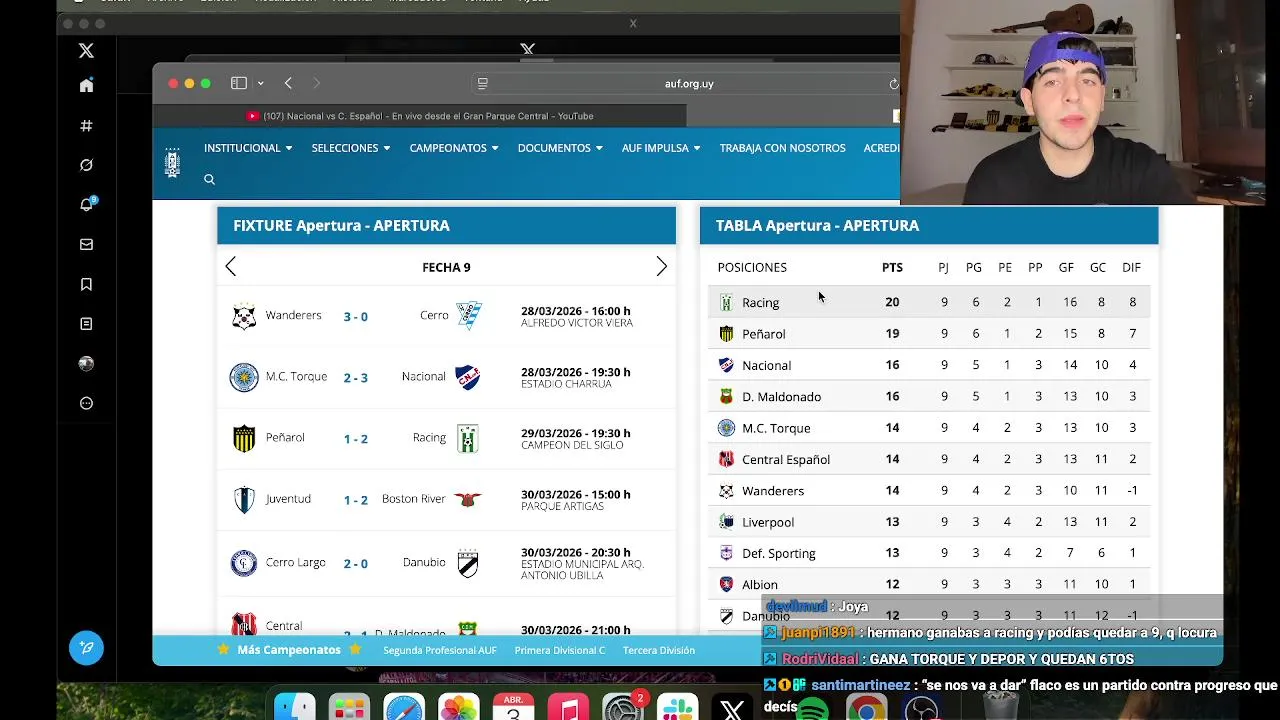Open the page reader icon in address bar

coord(483,84)
